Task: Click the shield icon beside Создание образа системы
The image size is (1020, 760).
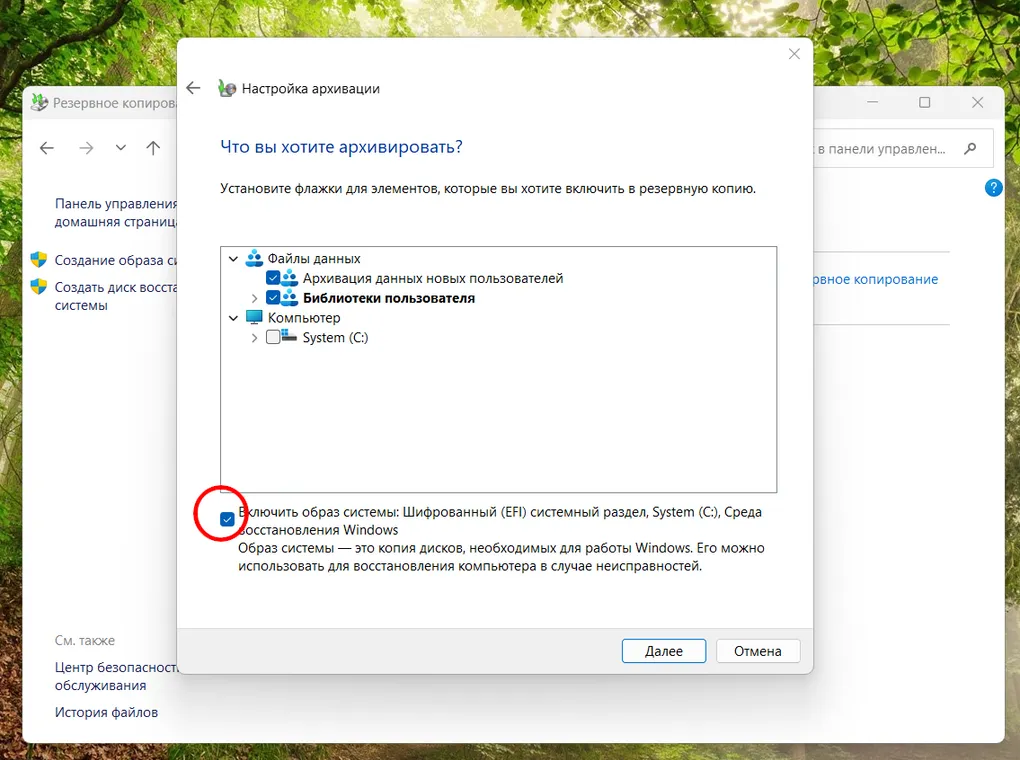Action: tap(39, 260)
